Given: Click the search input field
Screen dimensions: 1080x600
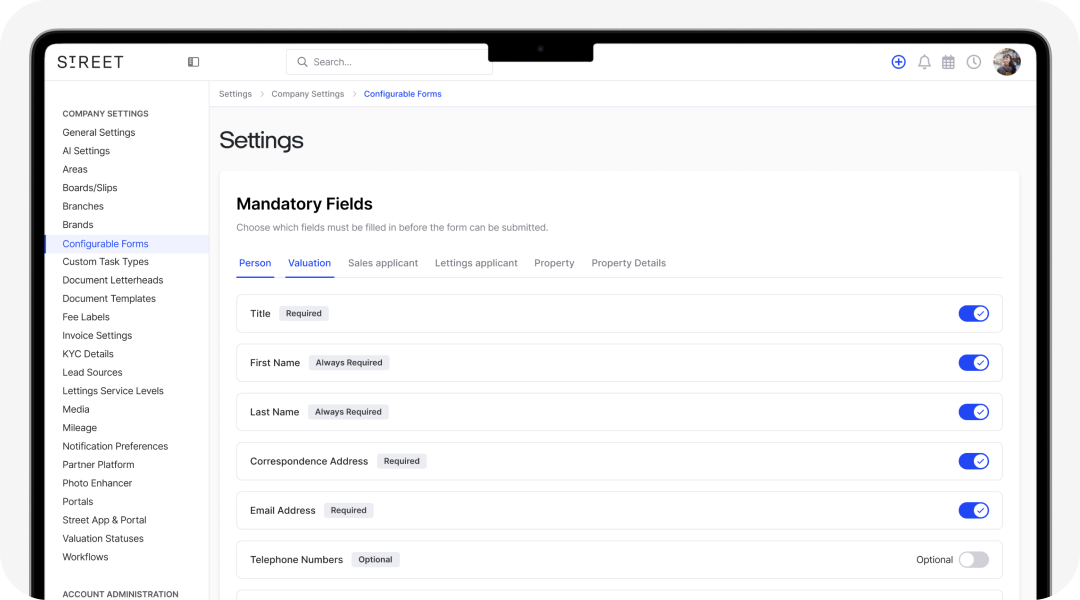Looking at the screenshot, I should (x=389, y=62).
